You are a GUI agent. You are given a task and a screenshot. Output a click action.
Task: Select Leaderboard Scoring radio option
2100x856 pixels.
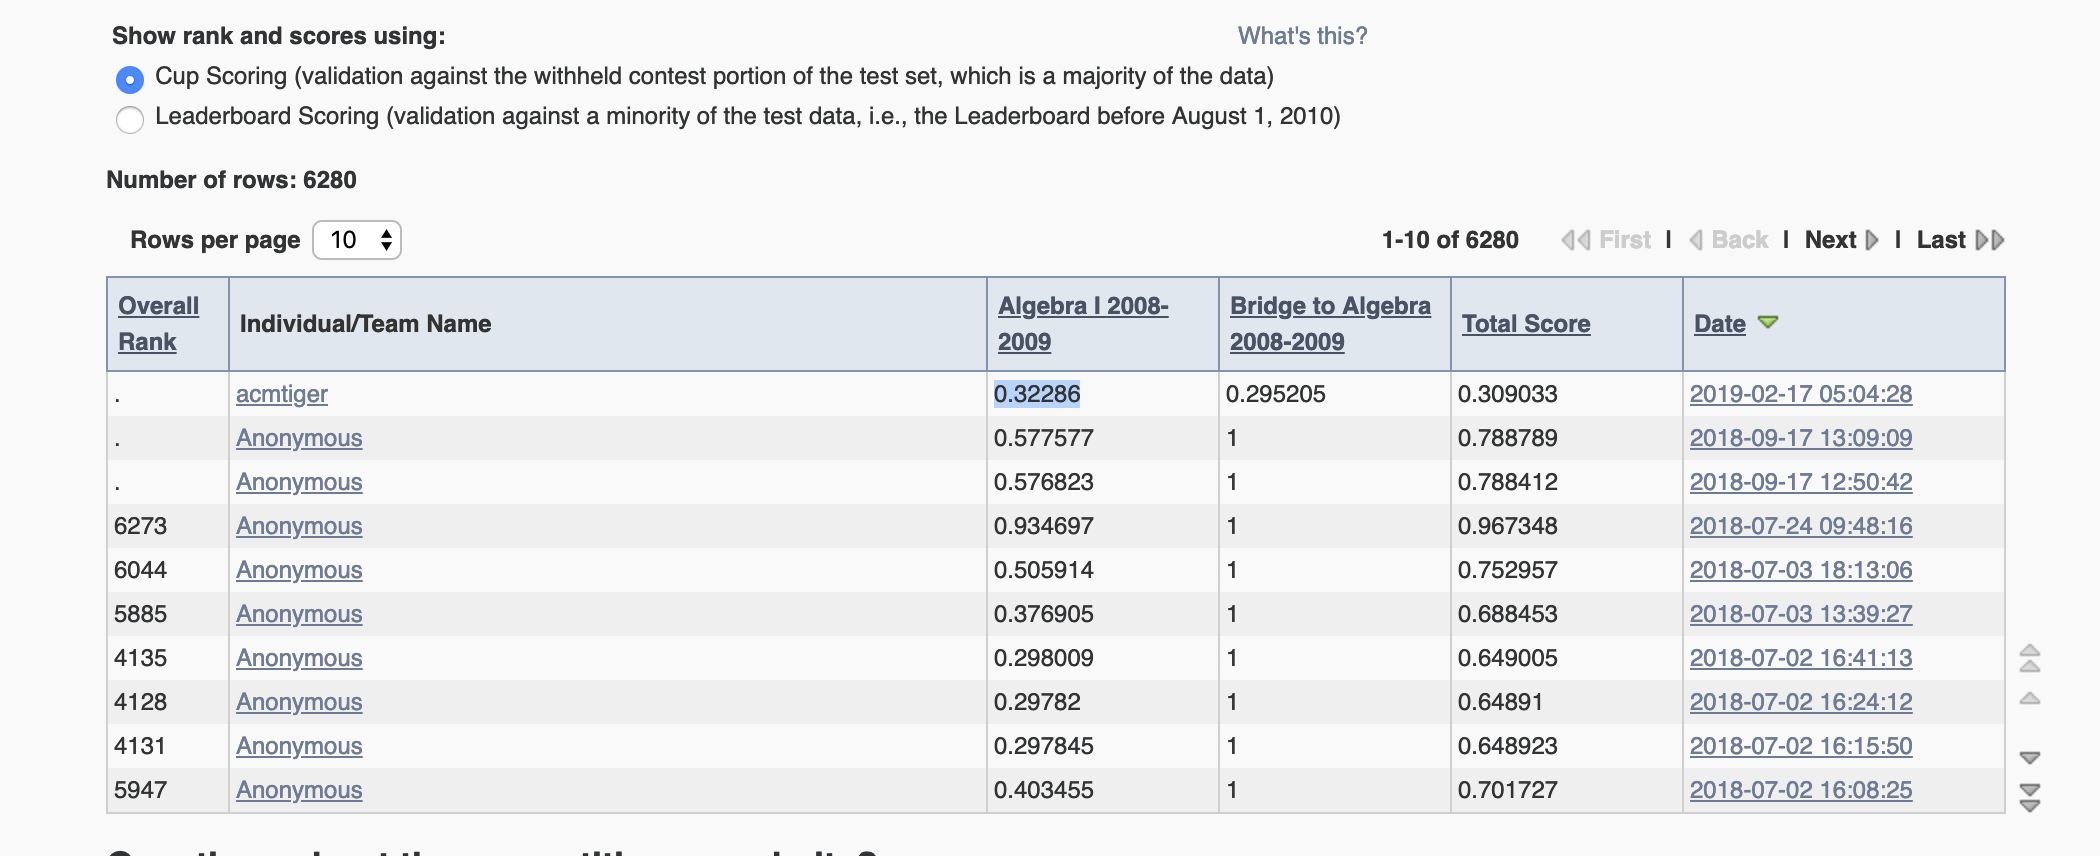pyautogui.click(x=130, y=119)
